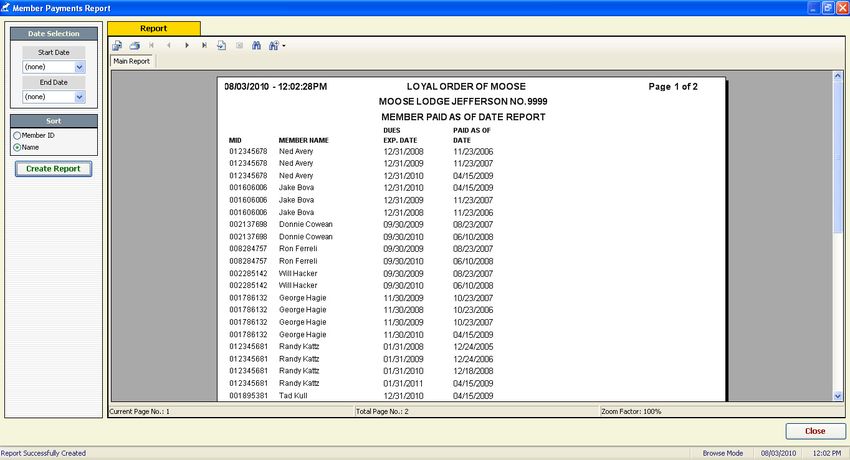Image resolution: width=850 pixels, height=460 pixels.
Task: Click the dues date 01/31/2008
Action: point(403,347)
